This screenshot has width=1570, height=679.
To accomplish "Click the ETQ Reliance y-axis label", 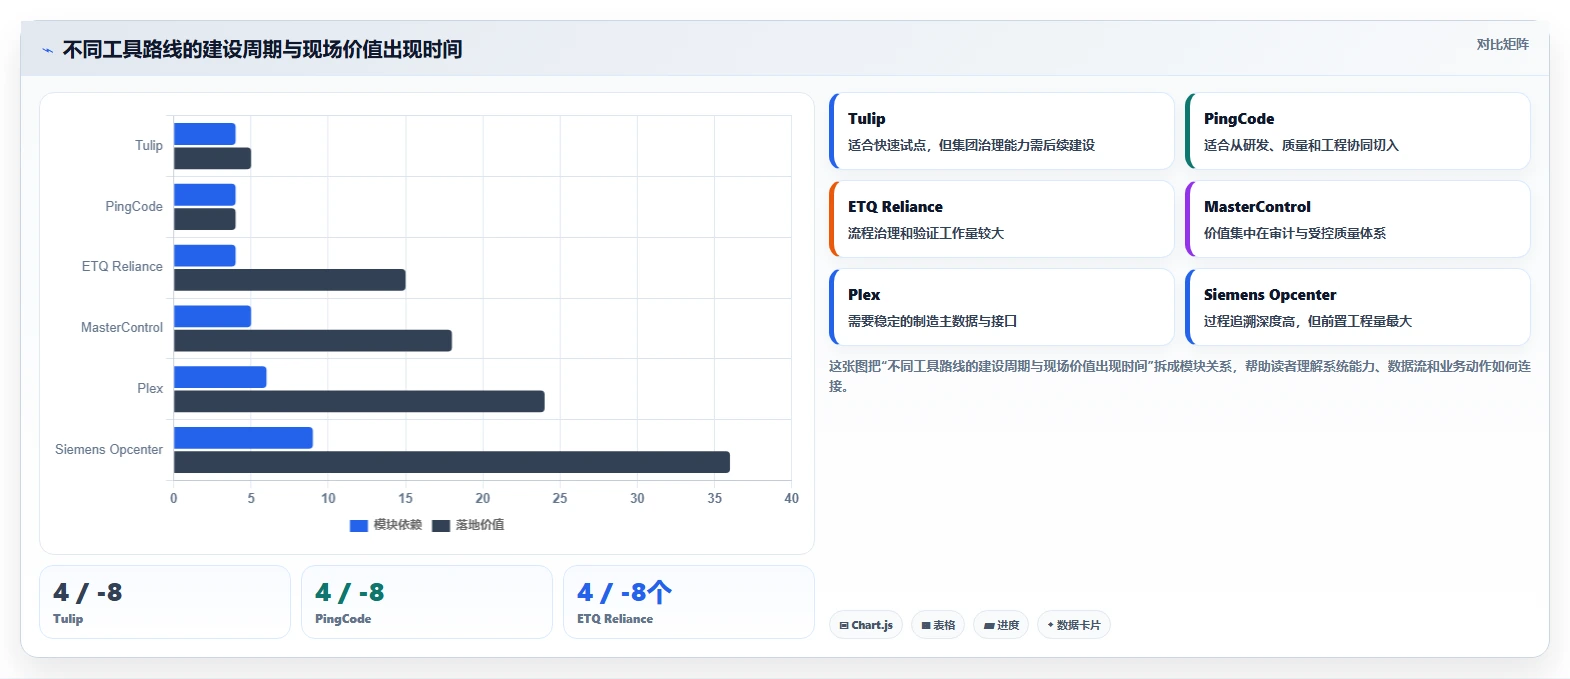I will pyautogui.click(x=122, y=266).
